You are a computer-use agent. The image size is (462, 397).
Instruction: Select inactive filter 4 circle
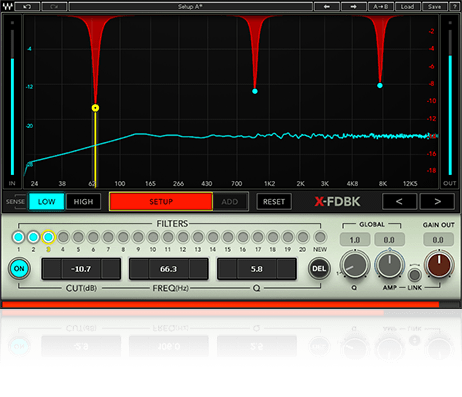63,237
